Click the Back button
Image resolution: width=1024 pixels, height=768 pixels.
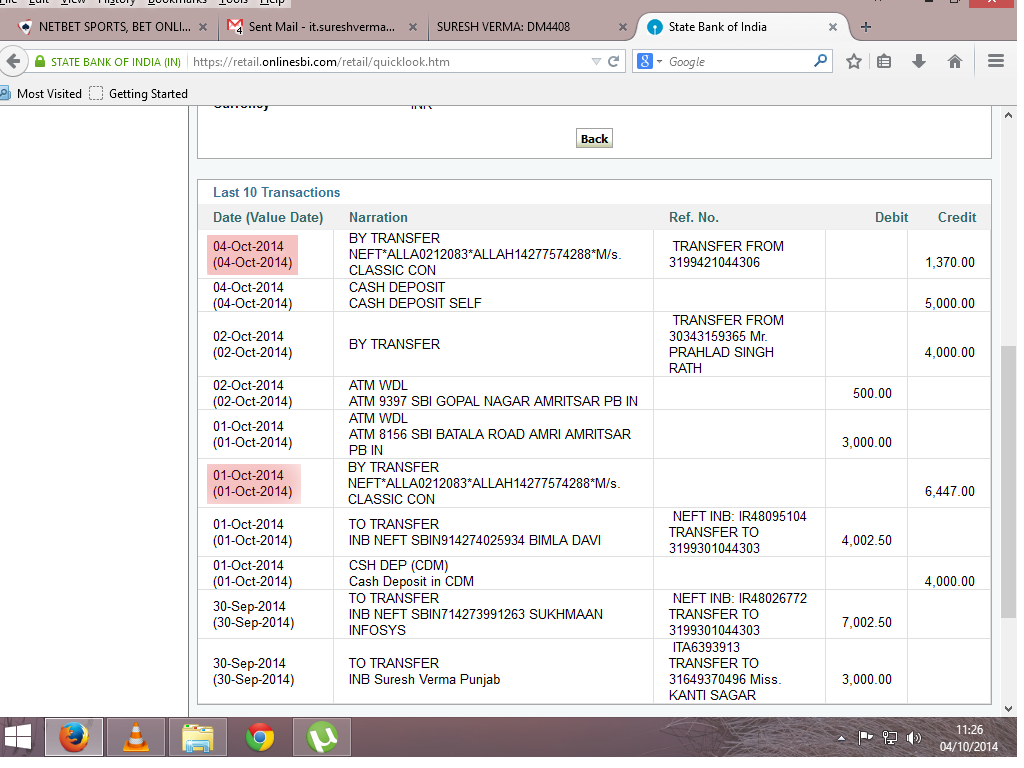click(594, 138)
